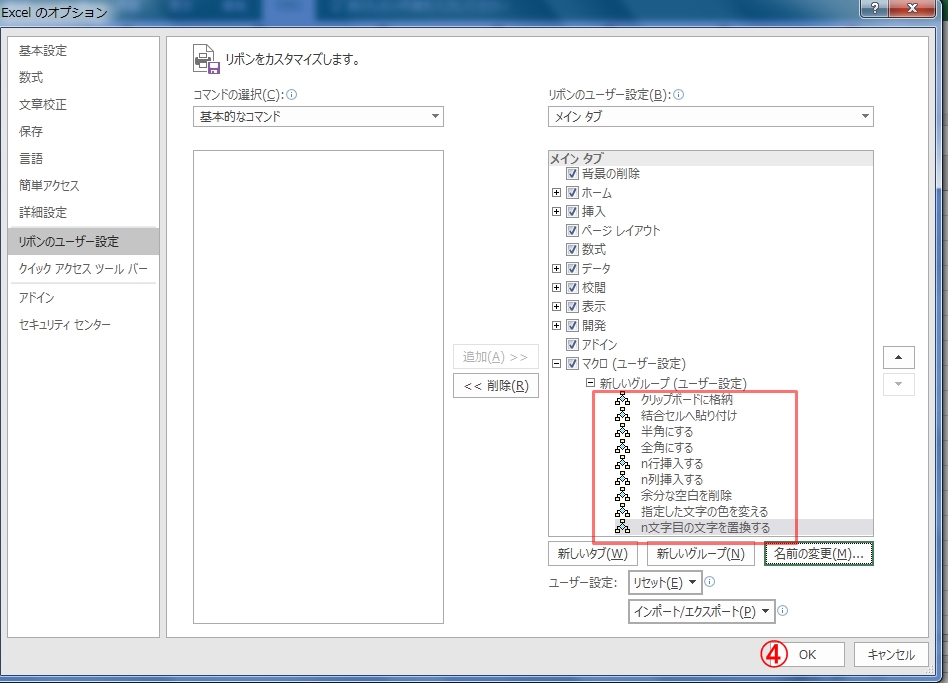Expand the データ tree node
Viewport: 948px width, 683px height.
click(x=556, y=268)
